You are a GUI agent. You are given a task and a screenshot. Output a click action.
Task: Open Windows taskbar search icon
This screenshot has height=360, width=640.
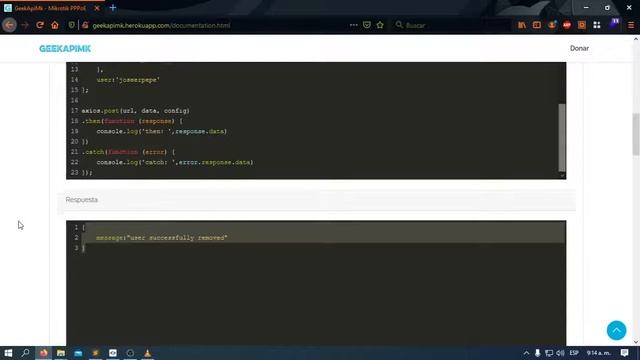[x=25, y=353]
